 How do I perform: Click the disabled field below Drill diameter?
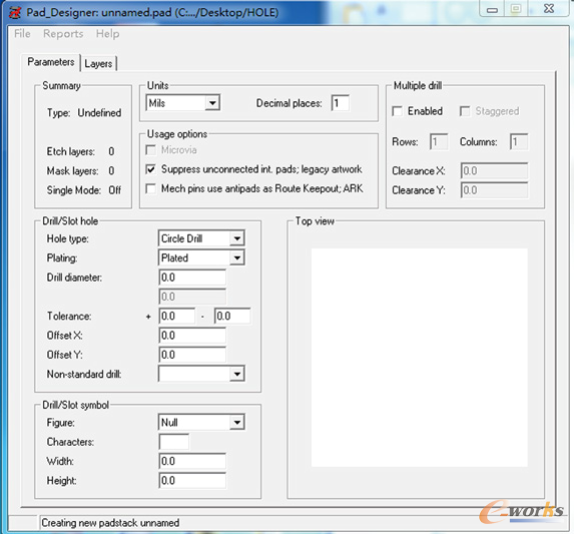point(192,297)
